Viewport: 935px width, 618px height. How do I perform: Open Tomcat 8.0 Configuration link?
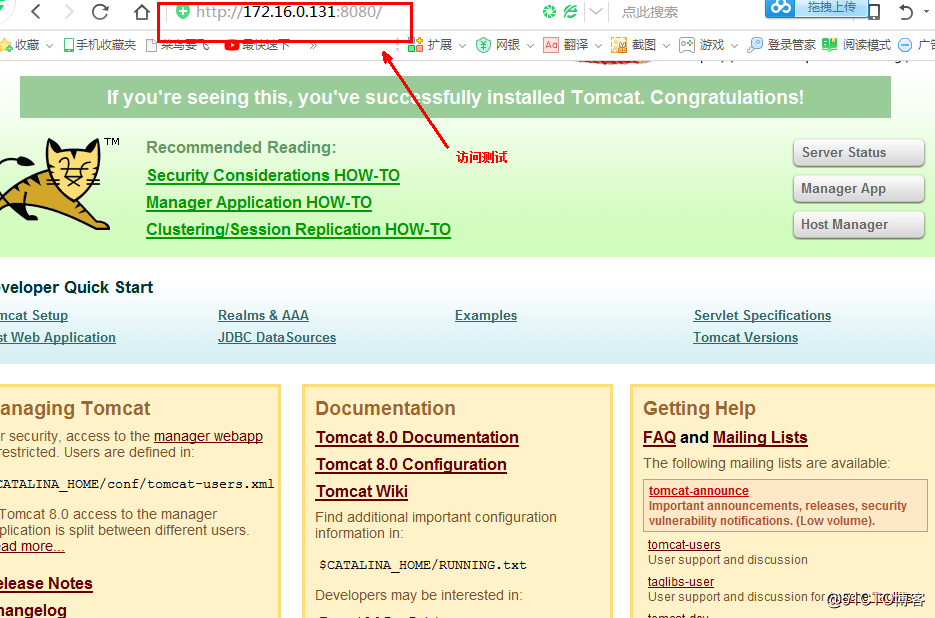(x=411, y=465)
